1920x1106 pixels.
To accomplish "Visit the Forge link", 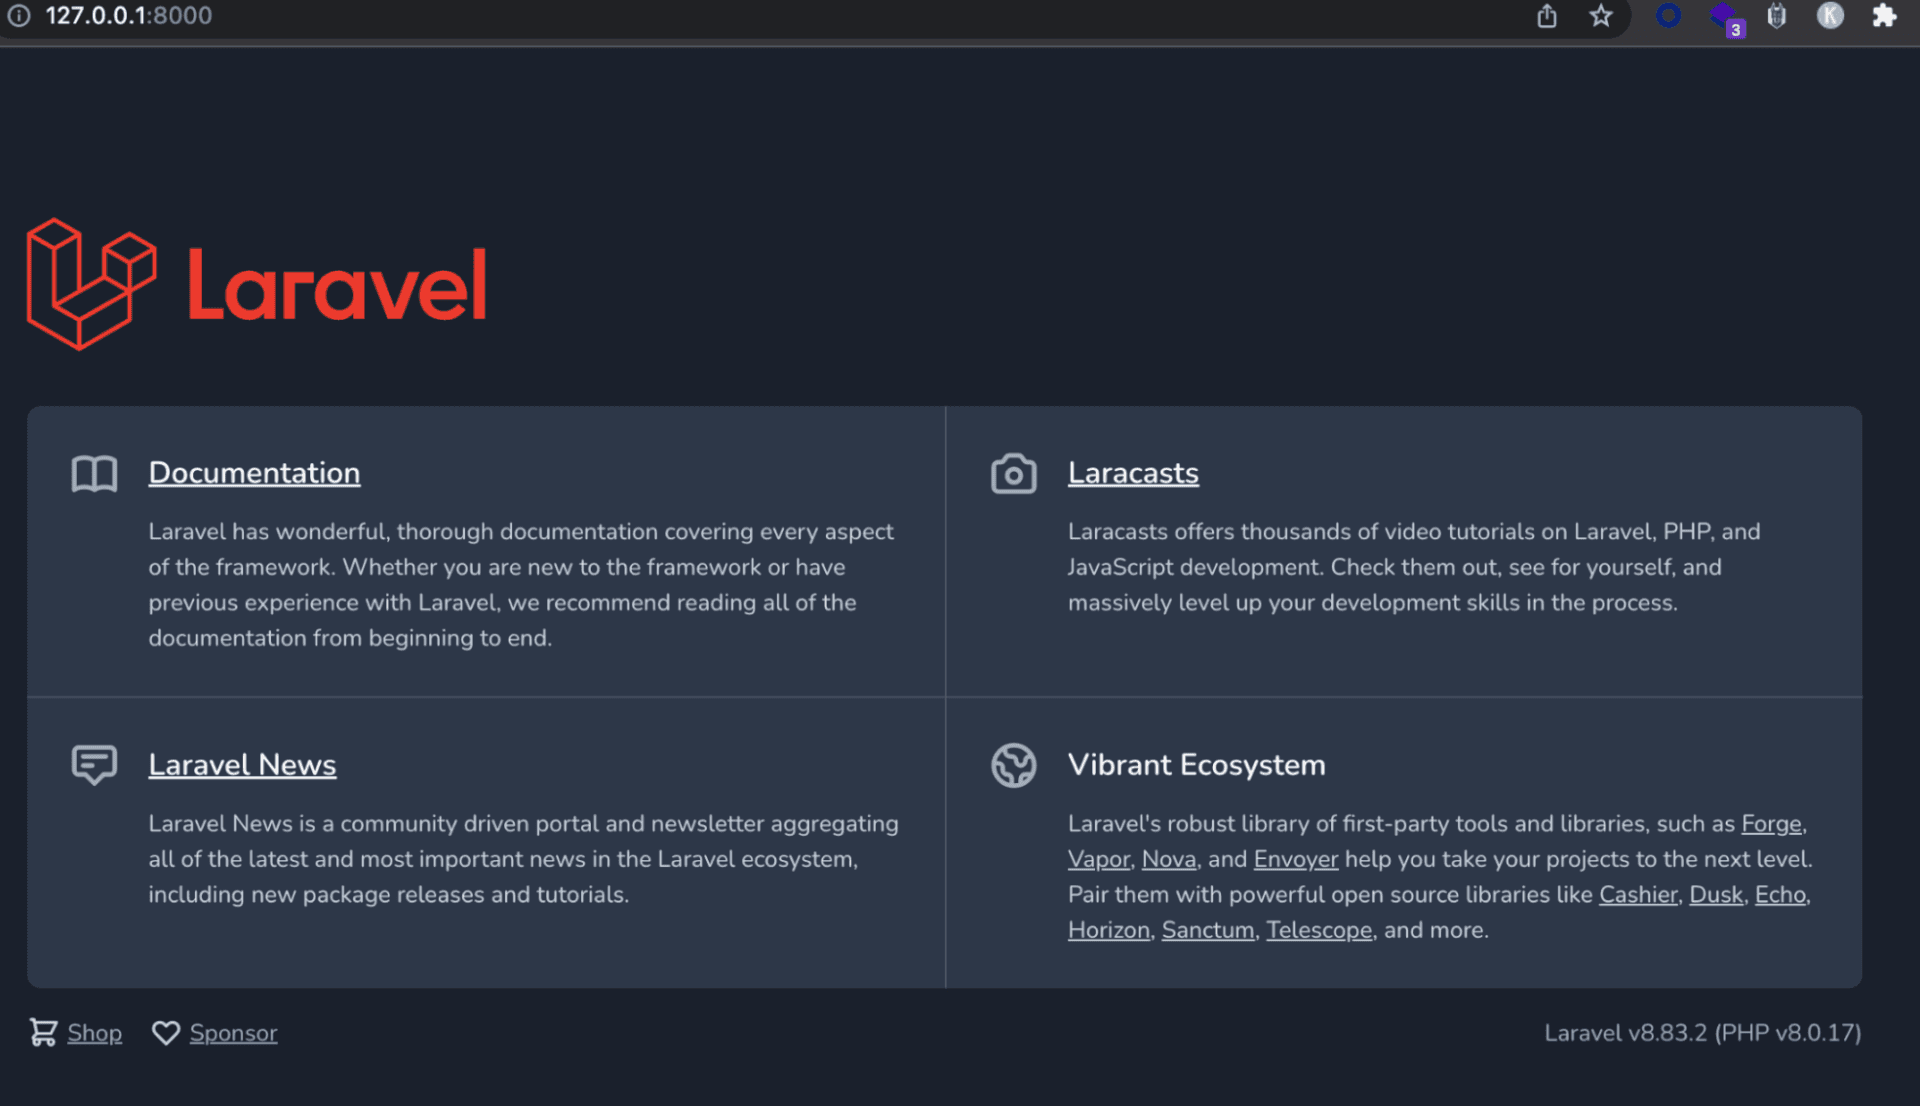I will [x=1770, y=824].
